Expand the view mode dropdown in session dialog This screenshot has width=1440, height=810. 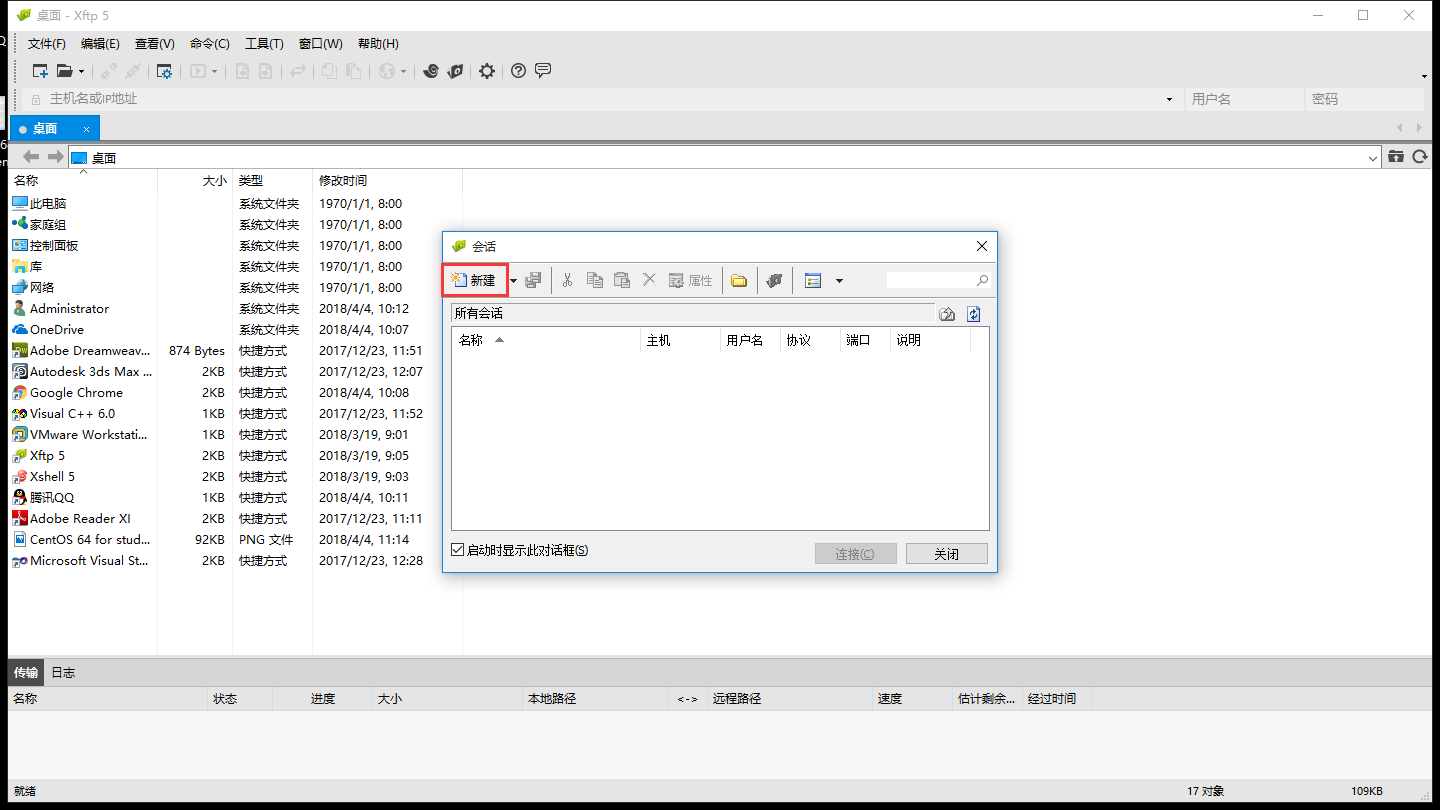pyautogui.click(x=839, y=281)
